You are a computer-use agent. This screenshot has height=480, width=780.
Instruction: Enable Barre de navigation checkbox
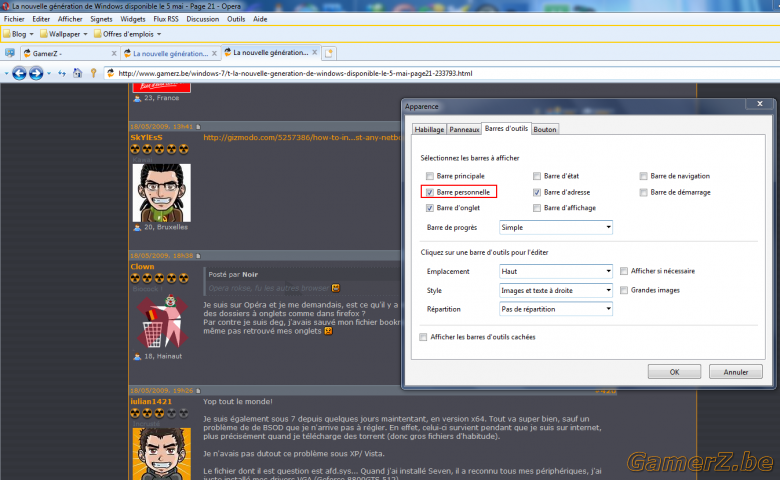click(643, 176)
